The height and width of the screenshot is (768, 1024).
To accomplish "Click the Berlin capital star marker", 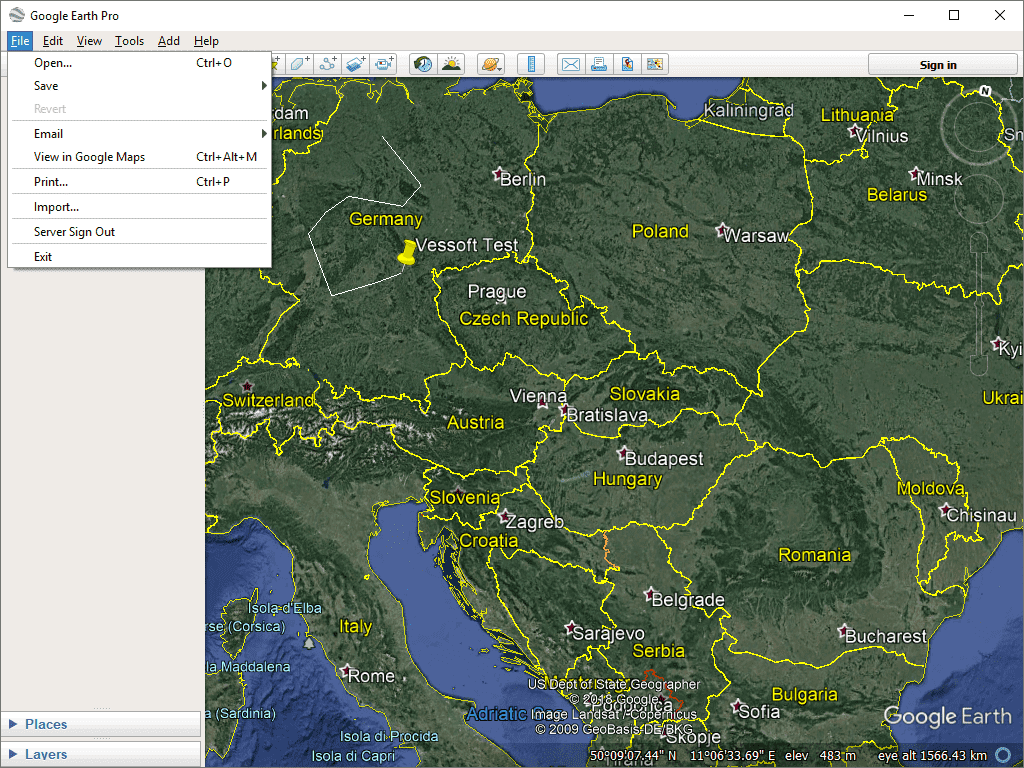I will tap(498, 173).
